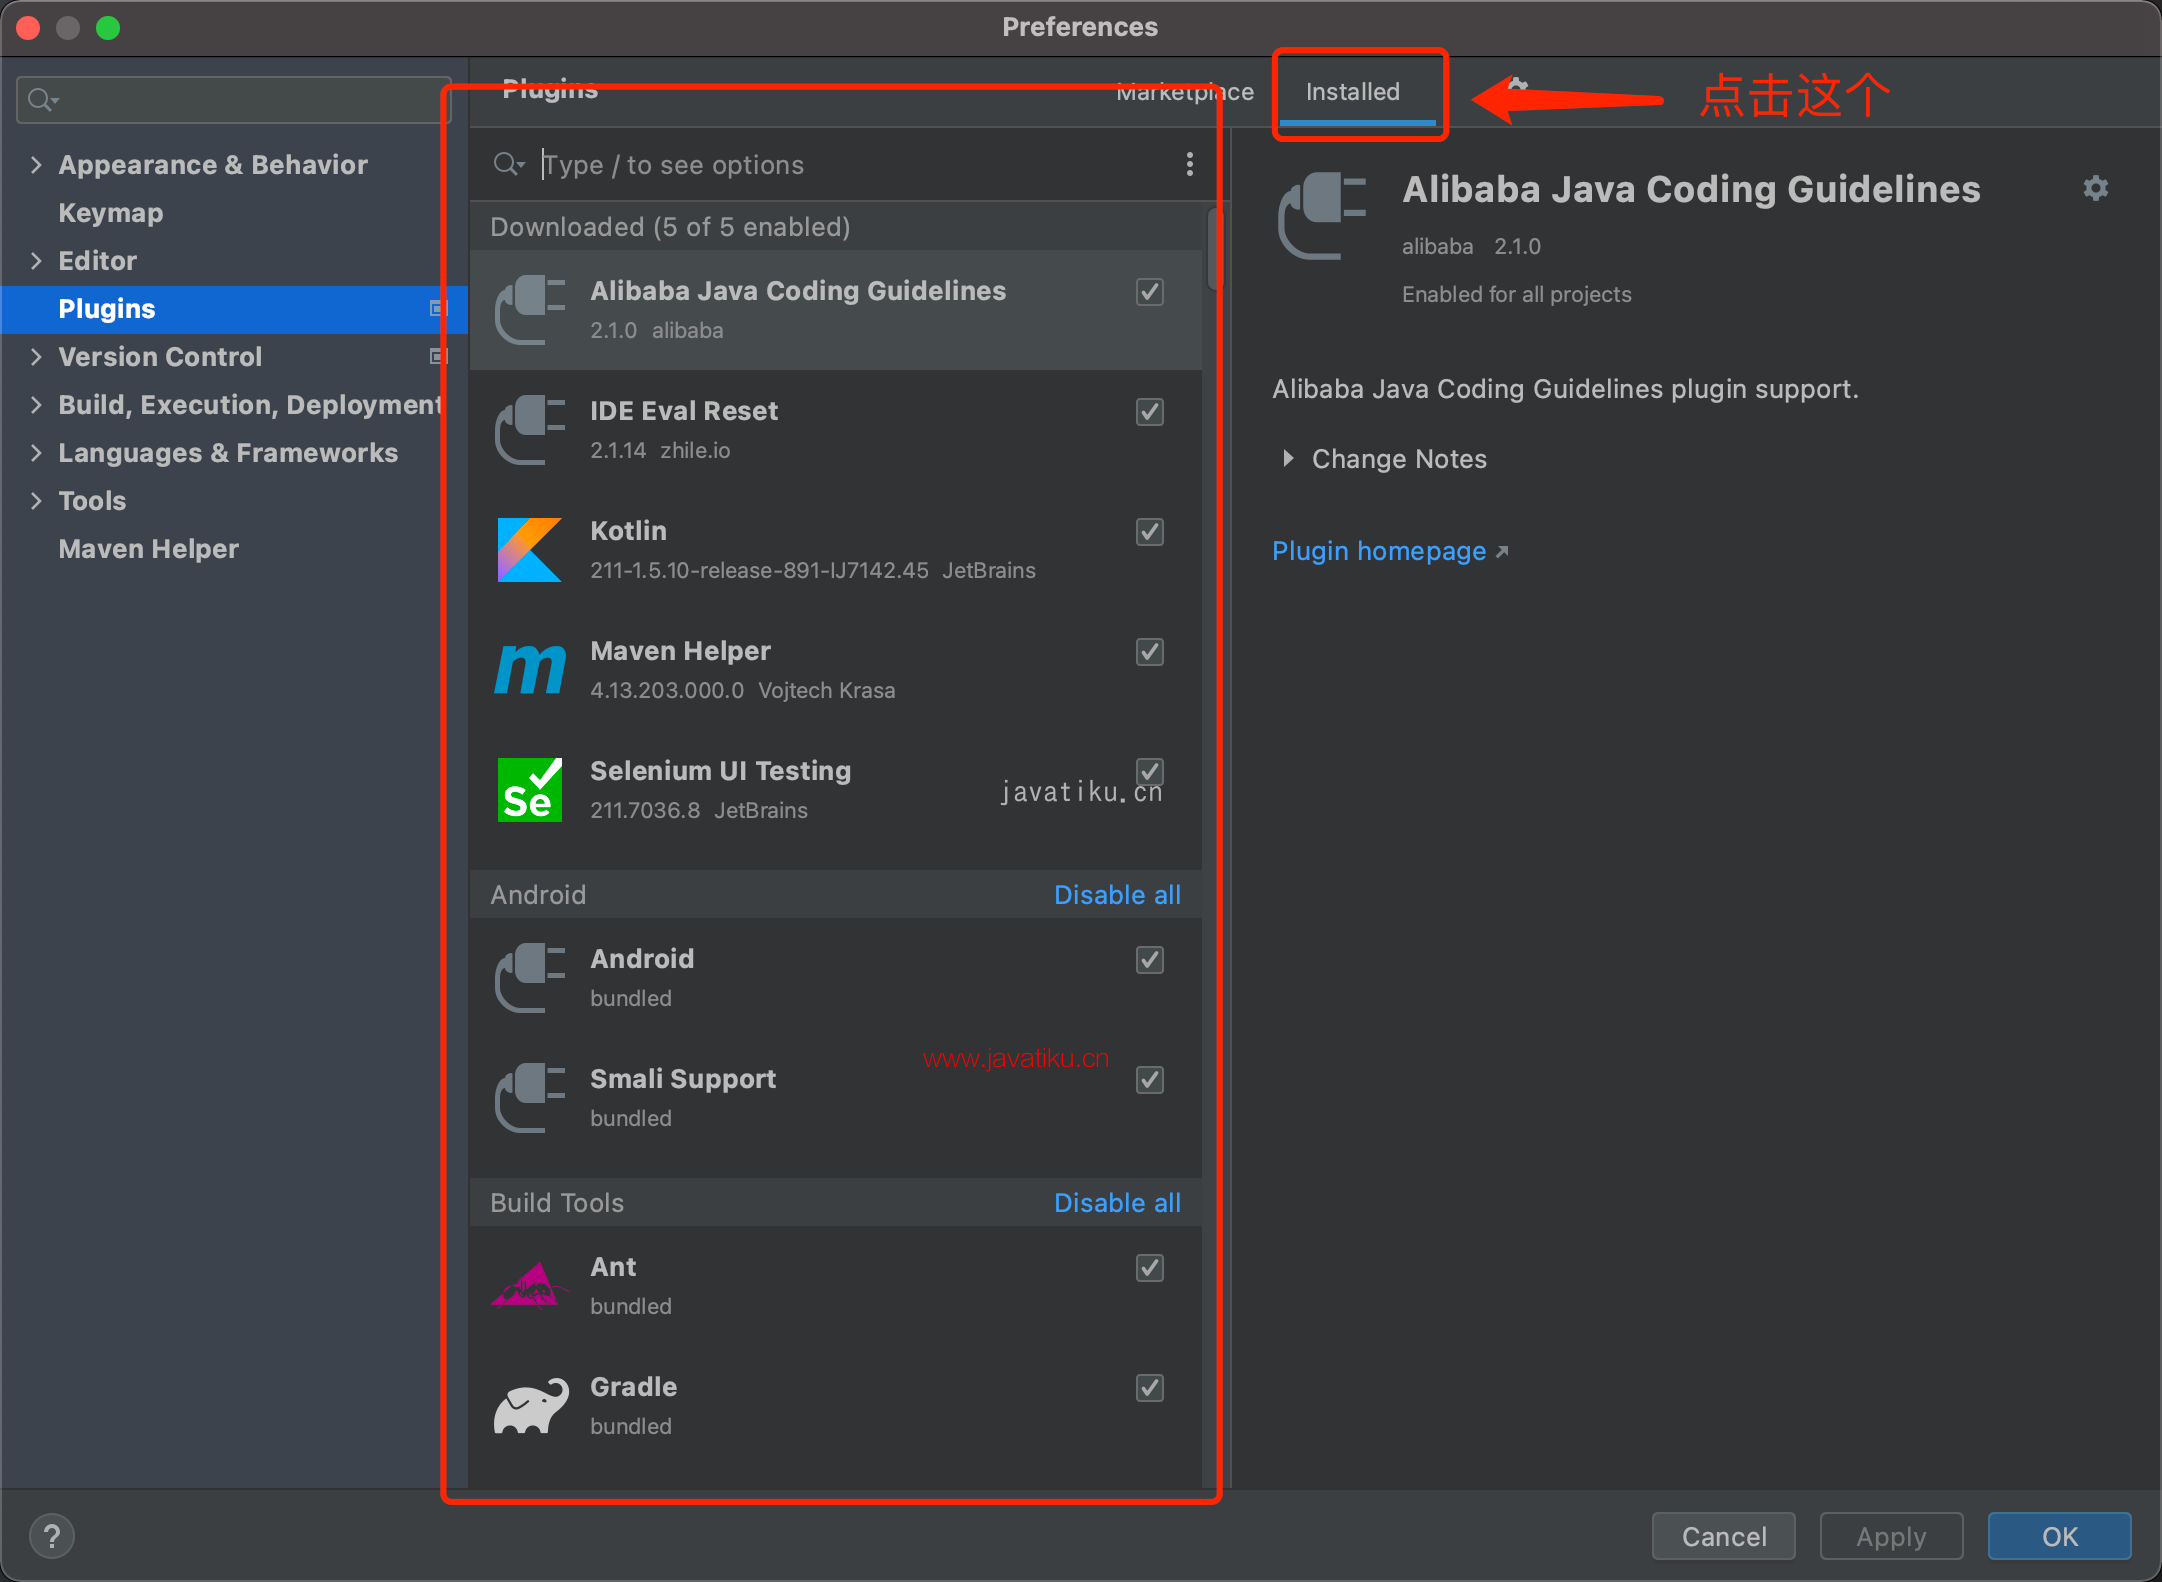Click the magnifier icon in plugin search field
The height and width of the screenshot is (1582, 2162).
509,164
